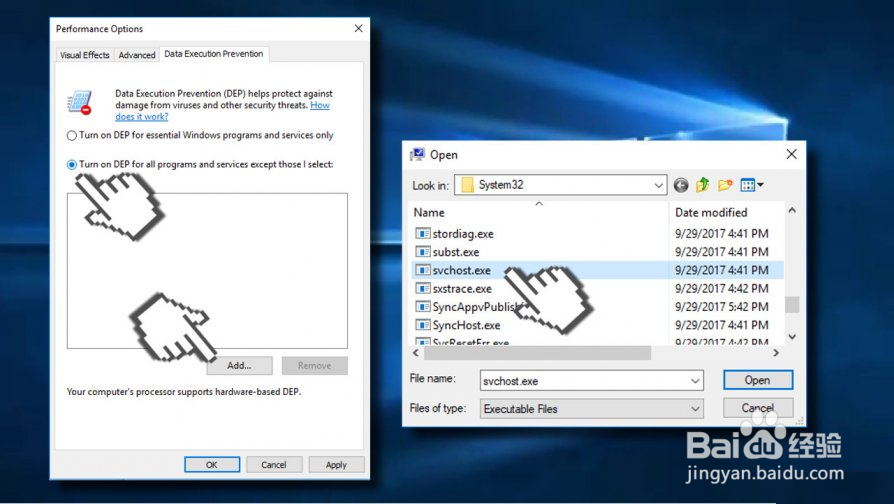The width and height of the screenshot is (894, 504).
Task: Click the sxstrace.exe file icon
Action: [x=422, y=288]
